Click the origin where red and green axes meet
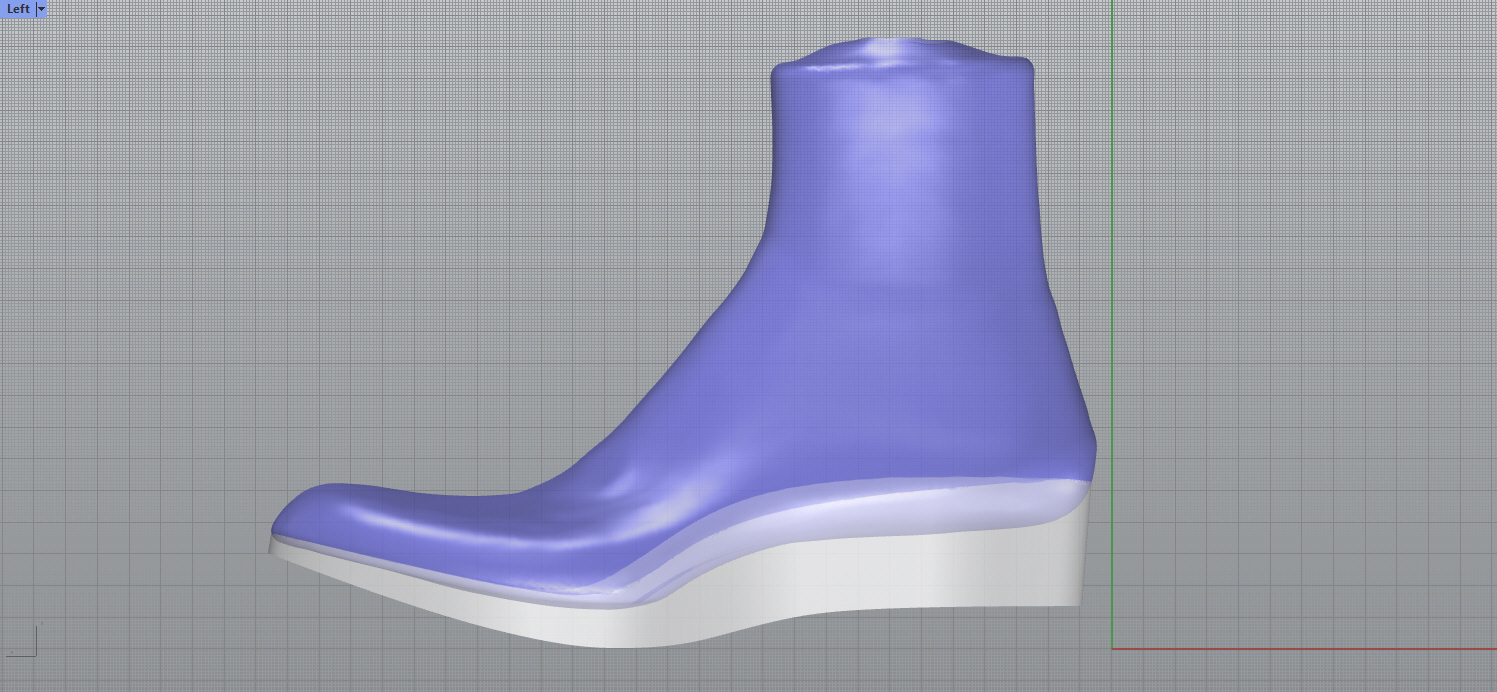 point(1112,648)
